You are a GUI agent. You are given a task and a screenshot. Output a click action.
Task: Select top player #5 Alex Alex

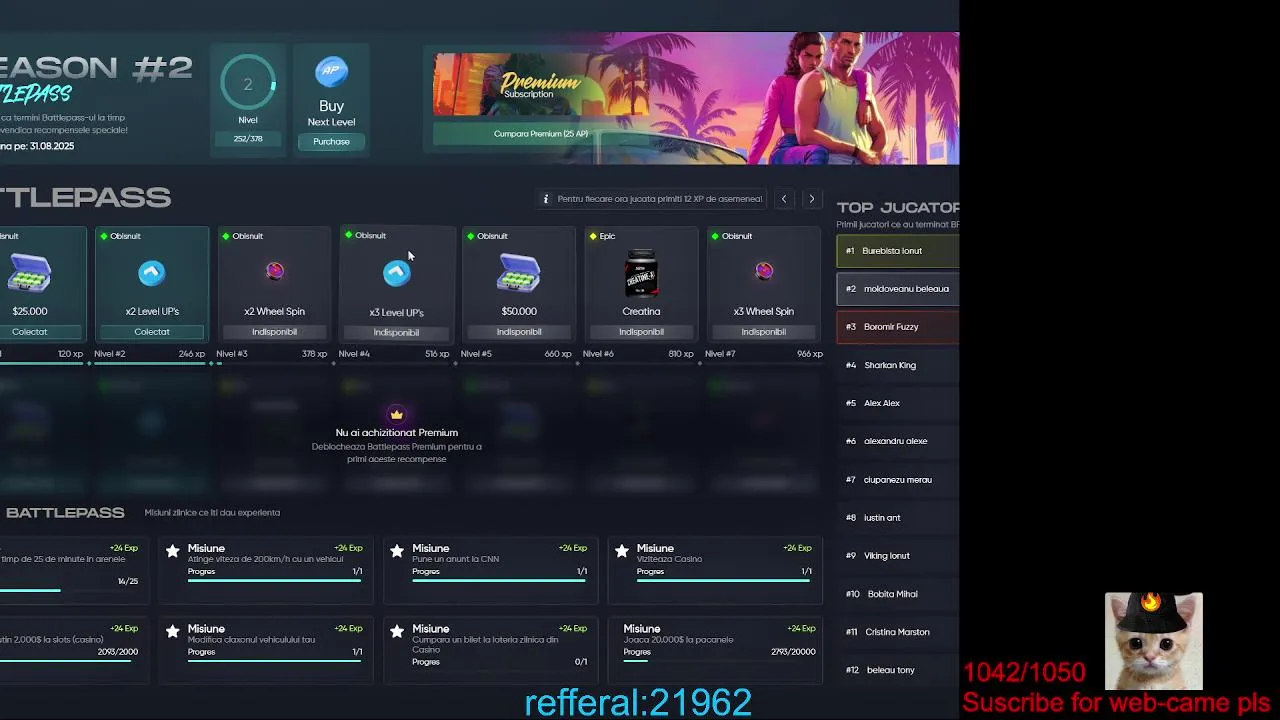(x=898, y=404)
